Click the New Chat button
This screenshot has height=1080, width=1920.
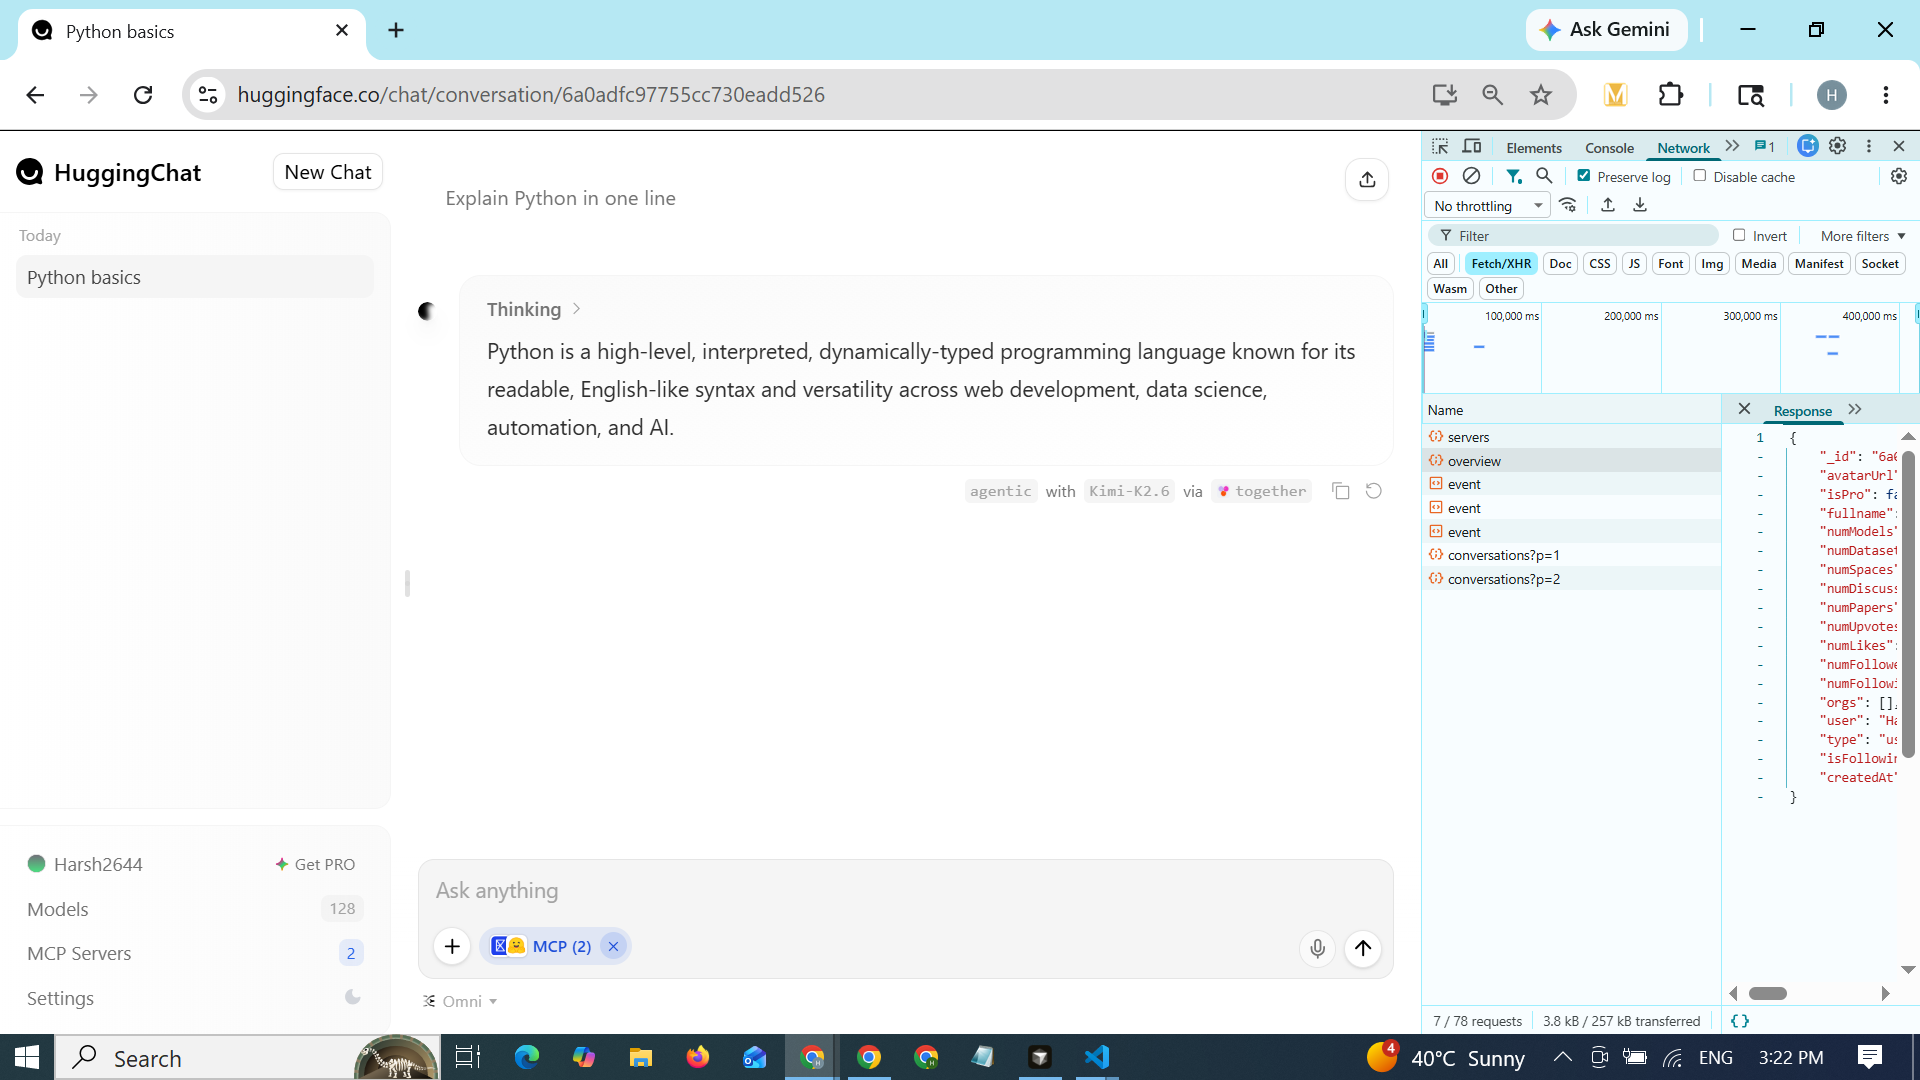[328, 172]
